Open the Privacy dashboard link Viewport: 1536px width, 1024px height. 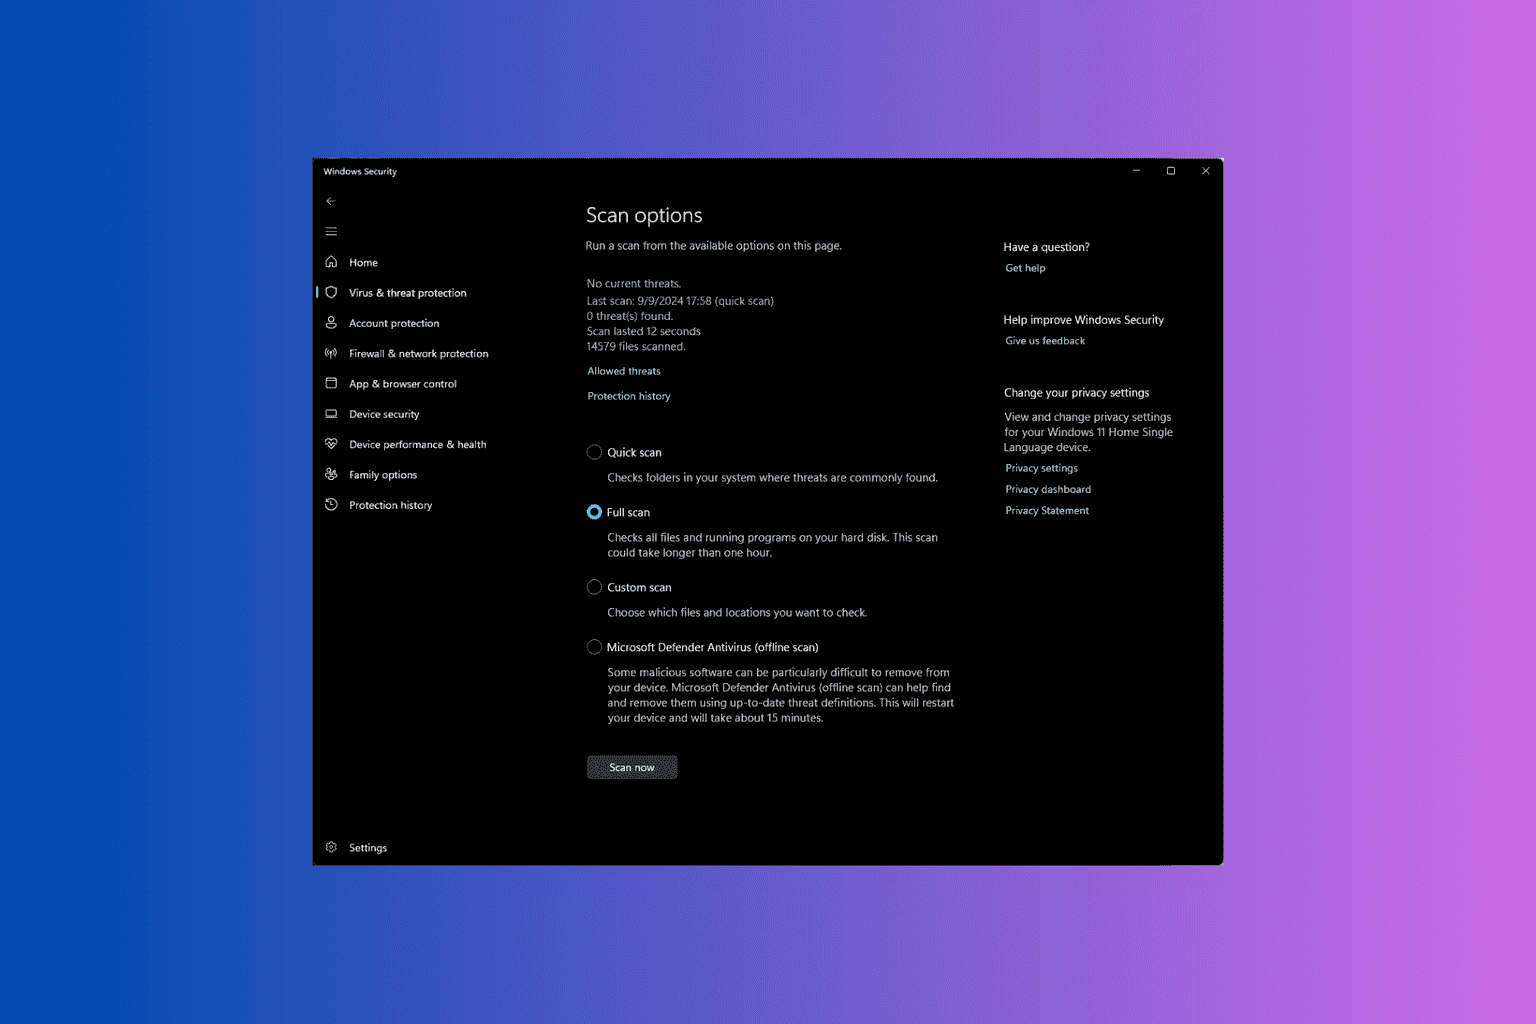(1048, 489)
